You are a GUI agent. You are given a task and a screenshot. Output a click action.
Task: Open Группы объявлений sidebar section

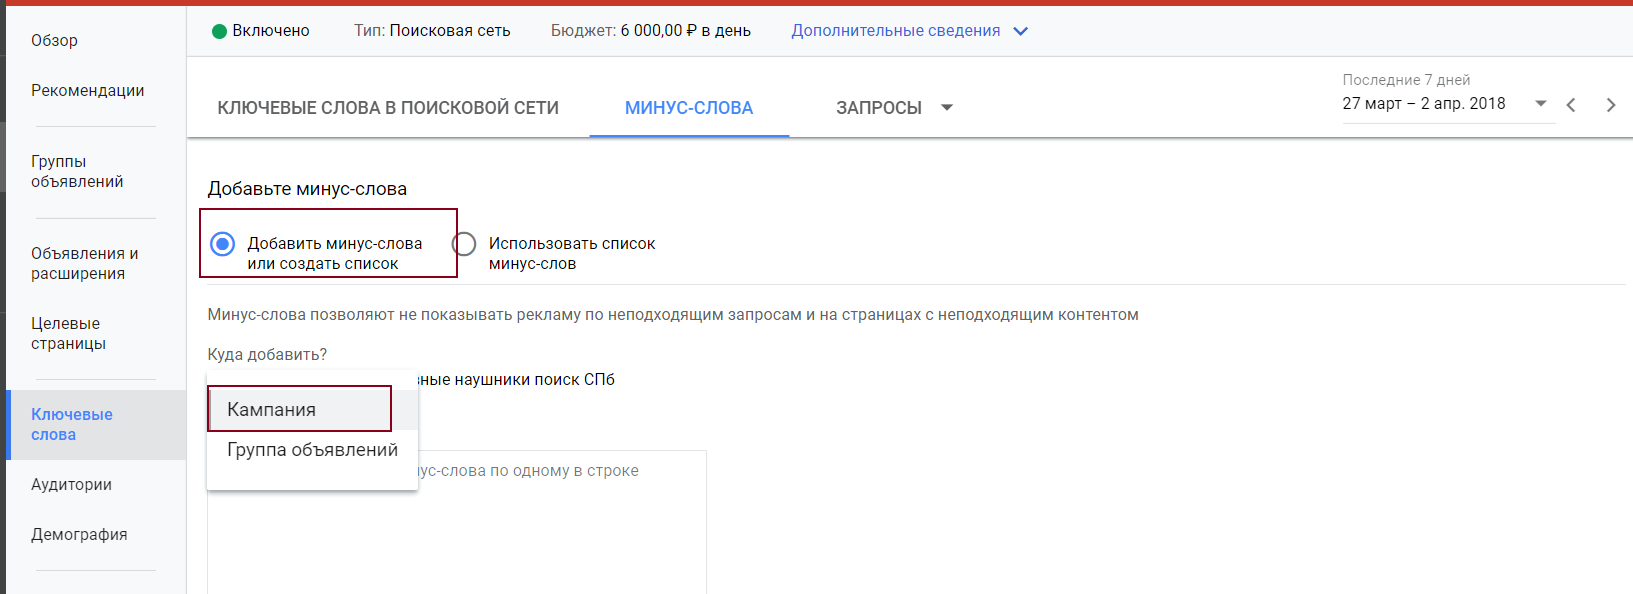pyautogui.click(x=77, y=172)
